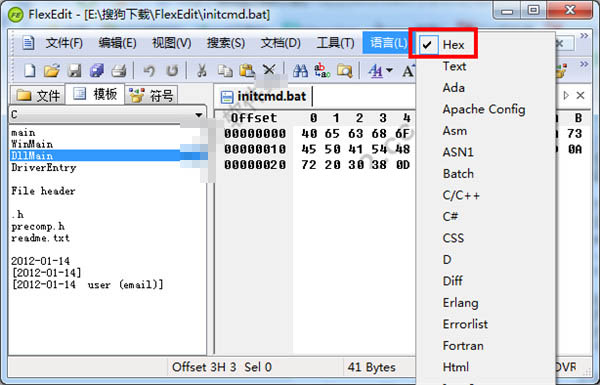This screenshot has height=385, width=600.
Task: Choose C/C++ from the language menu
Action: tap(461, 195)
